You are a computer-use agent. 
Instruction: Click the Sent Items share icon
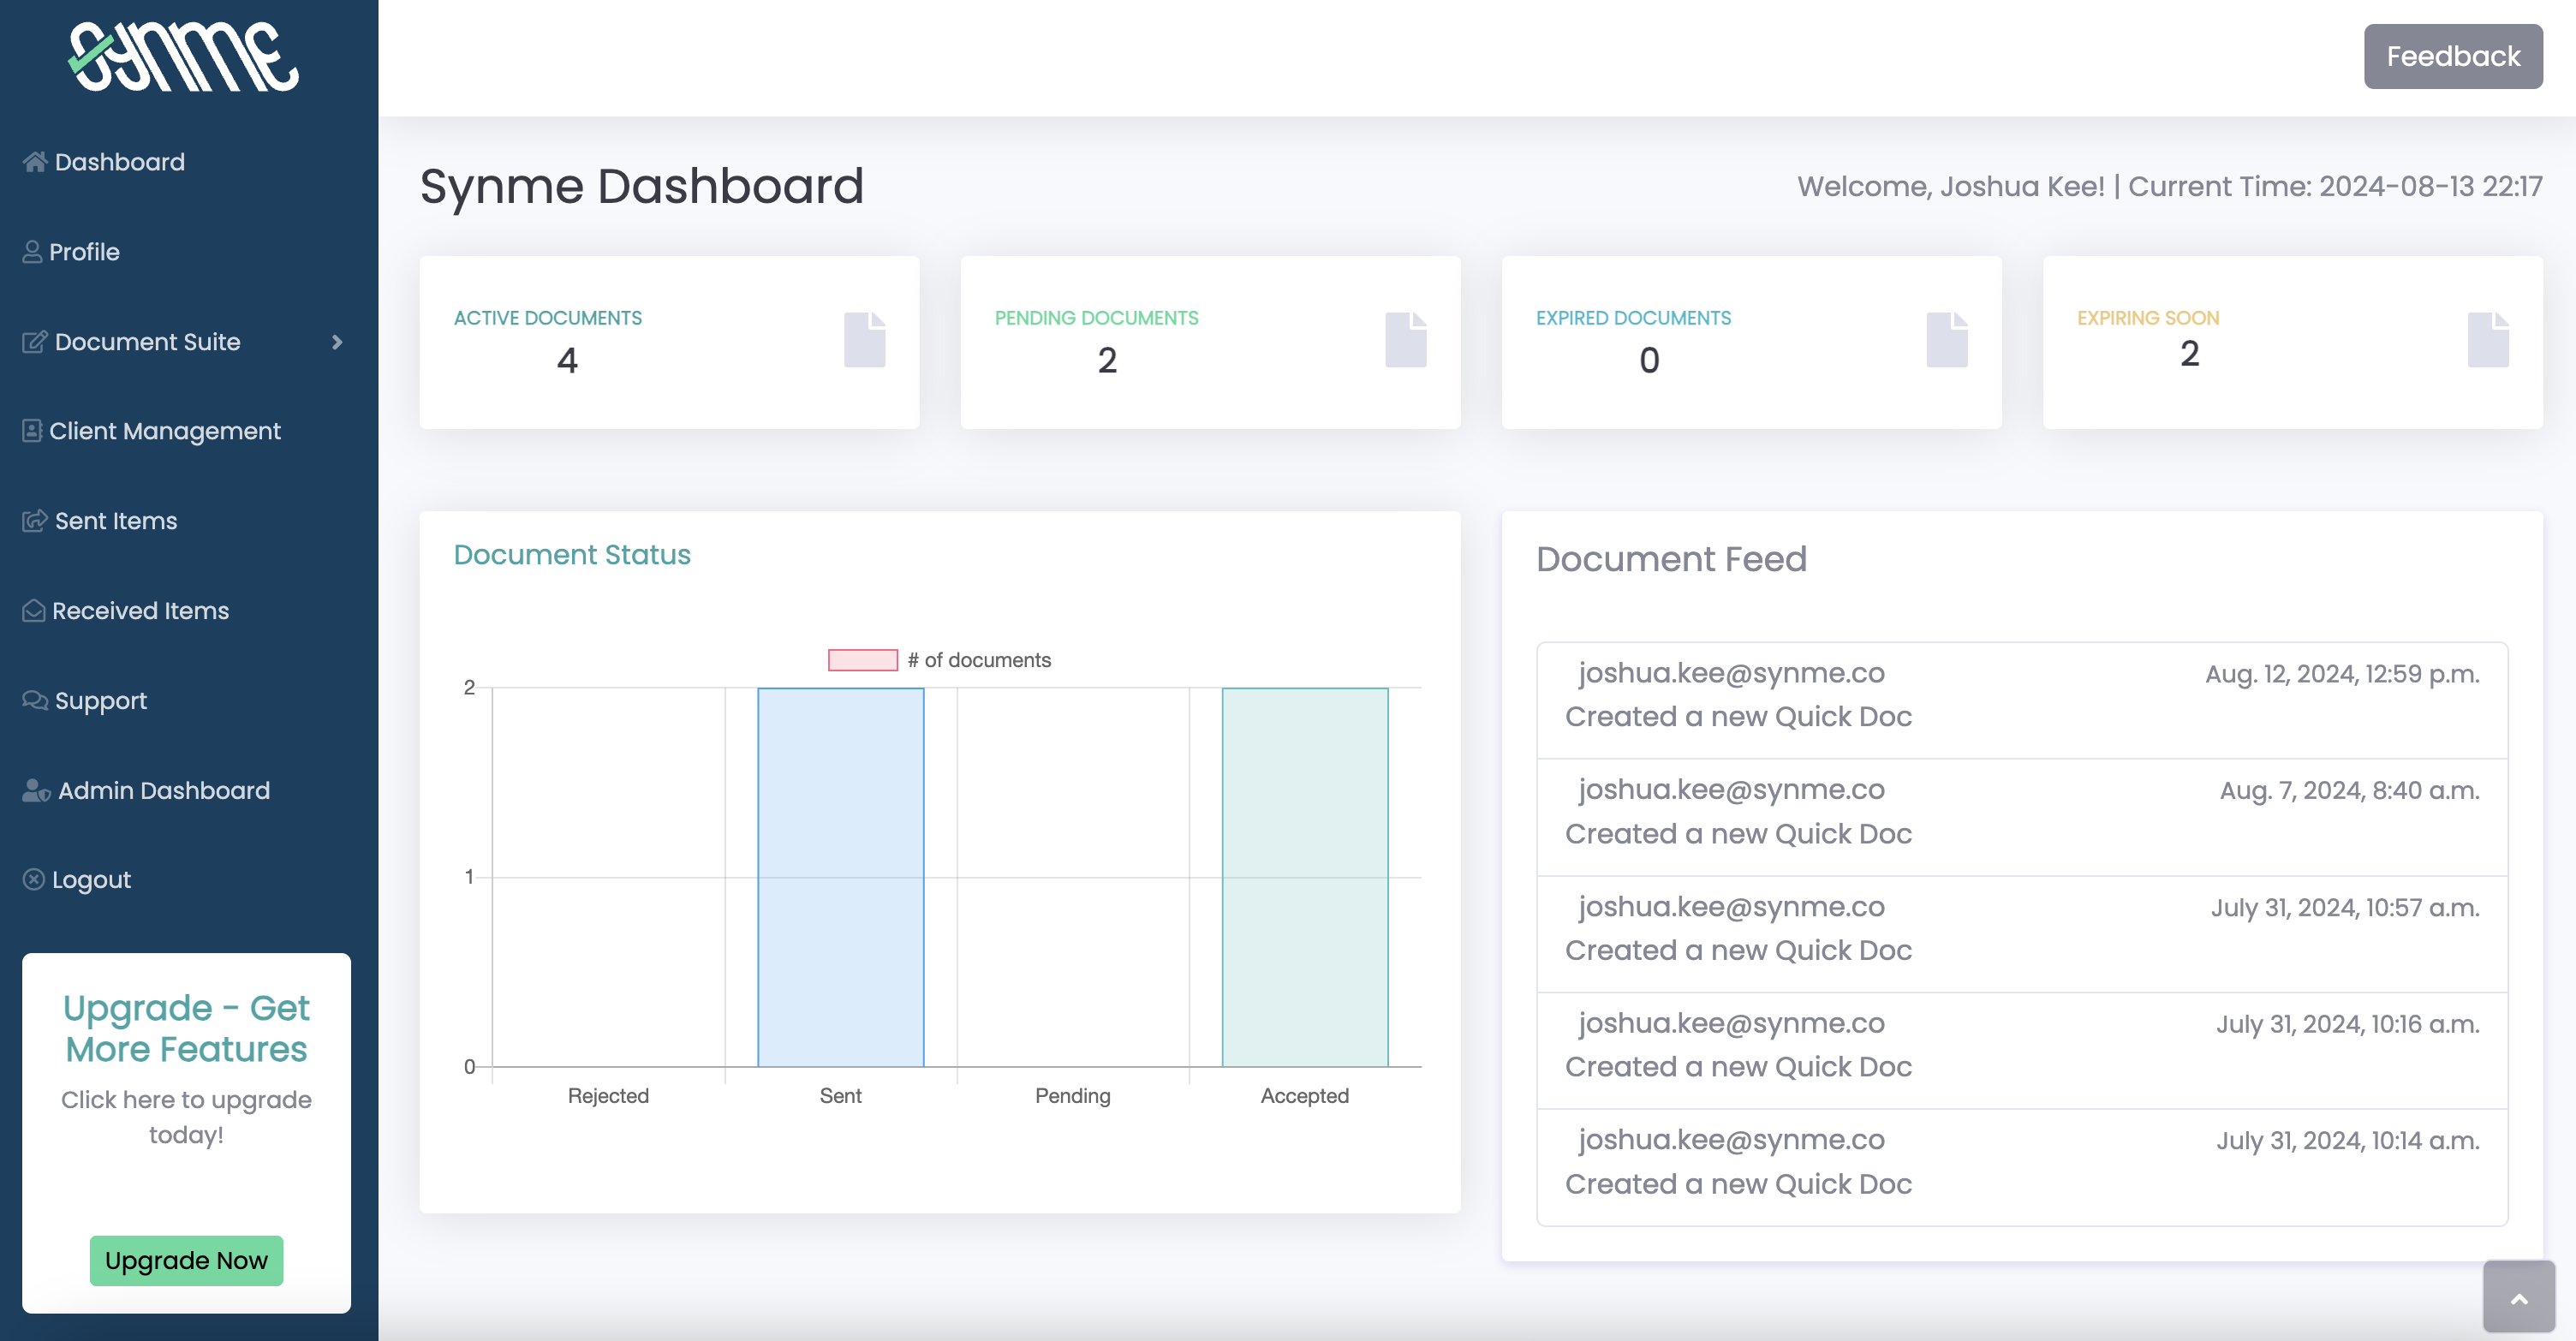pyautogui.click(x=35, y=521)
